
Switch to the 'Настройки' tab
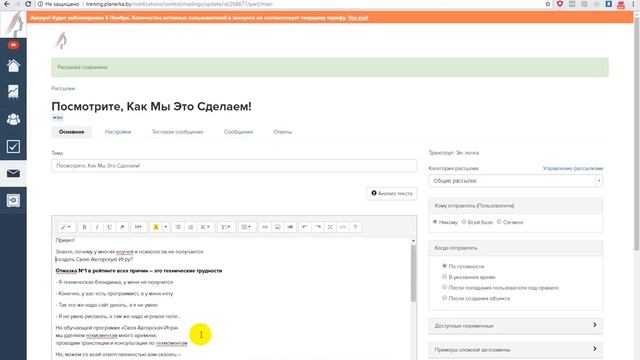point(118,132)
